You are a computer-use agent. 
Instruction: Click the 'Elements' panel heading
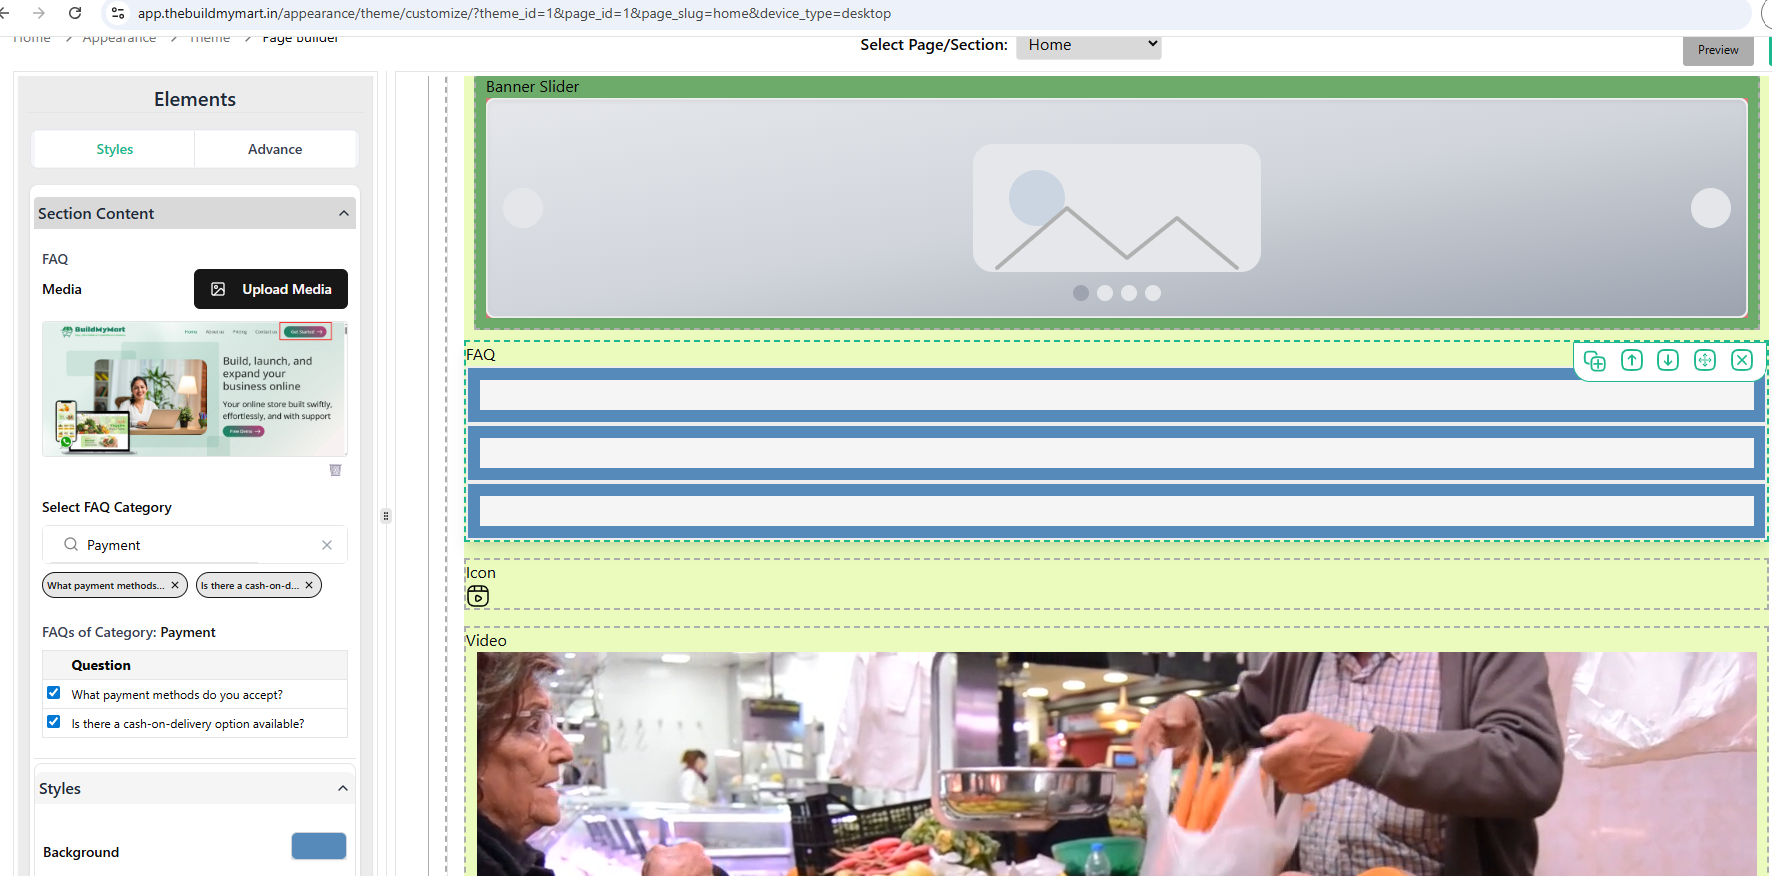pyautogui.click(x=195, y=99)
